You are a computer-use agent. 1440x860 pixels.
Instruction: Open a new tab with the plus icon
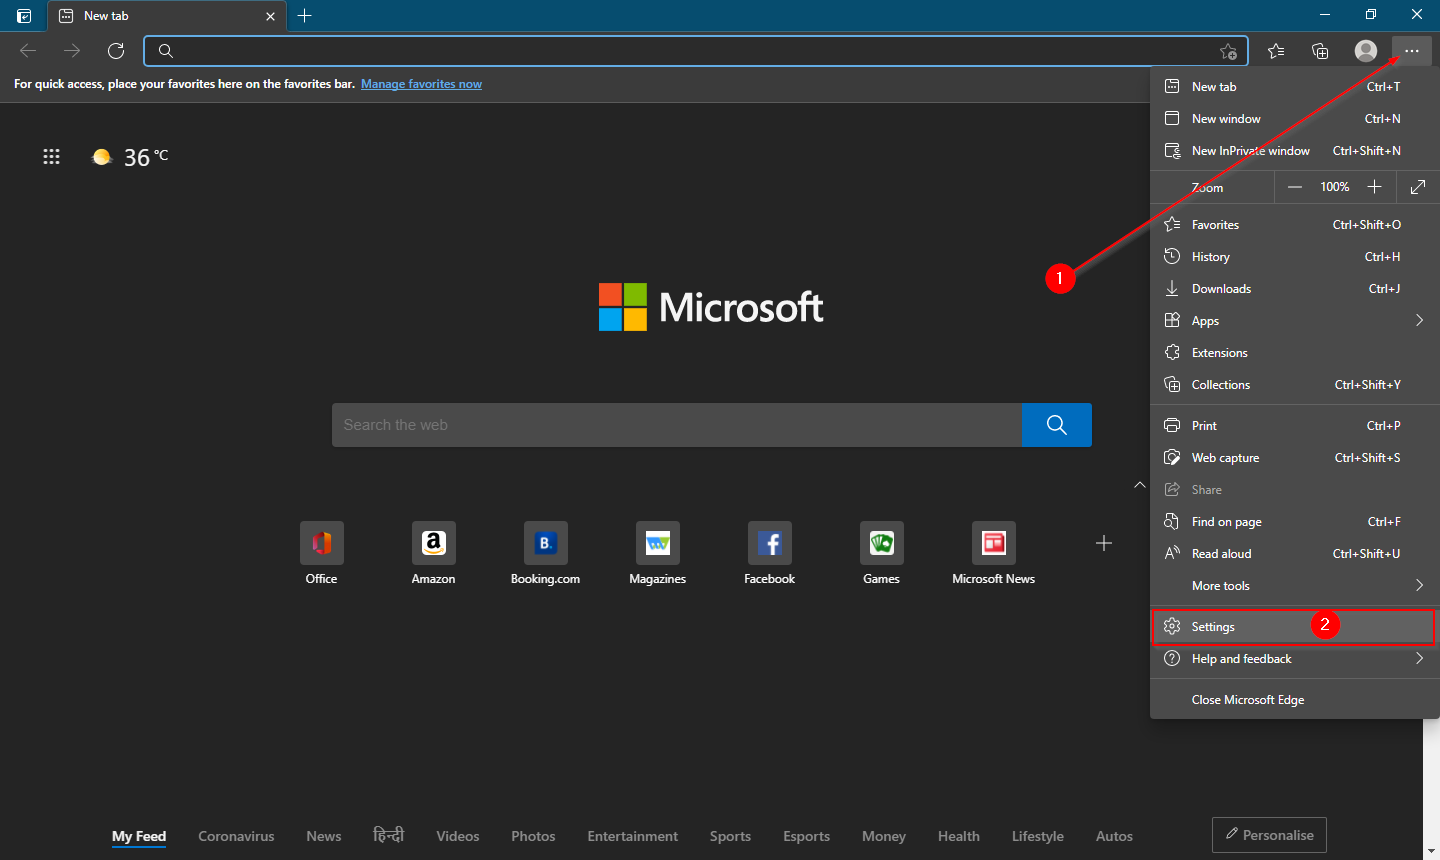coord(305,15)
